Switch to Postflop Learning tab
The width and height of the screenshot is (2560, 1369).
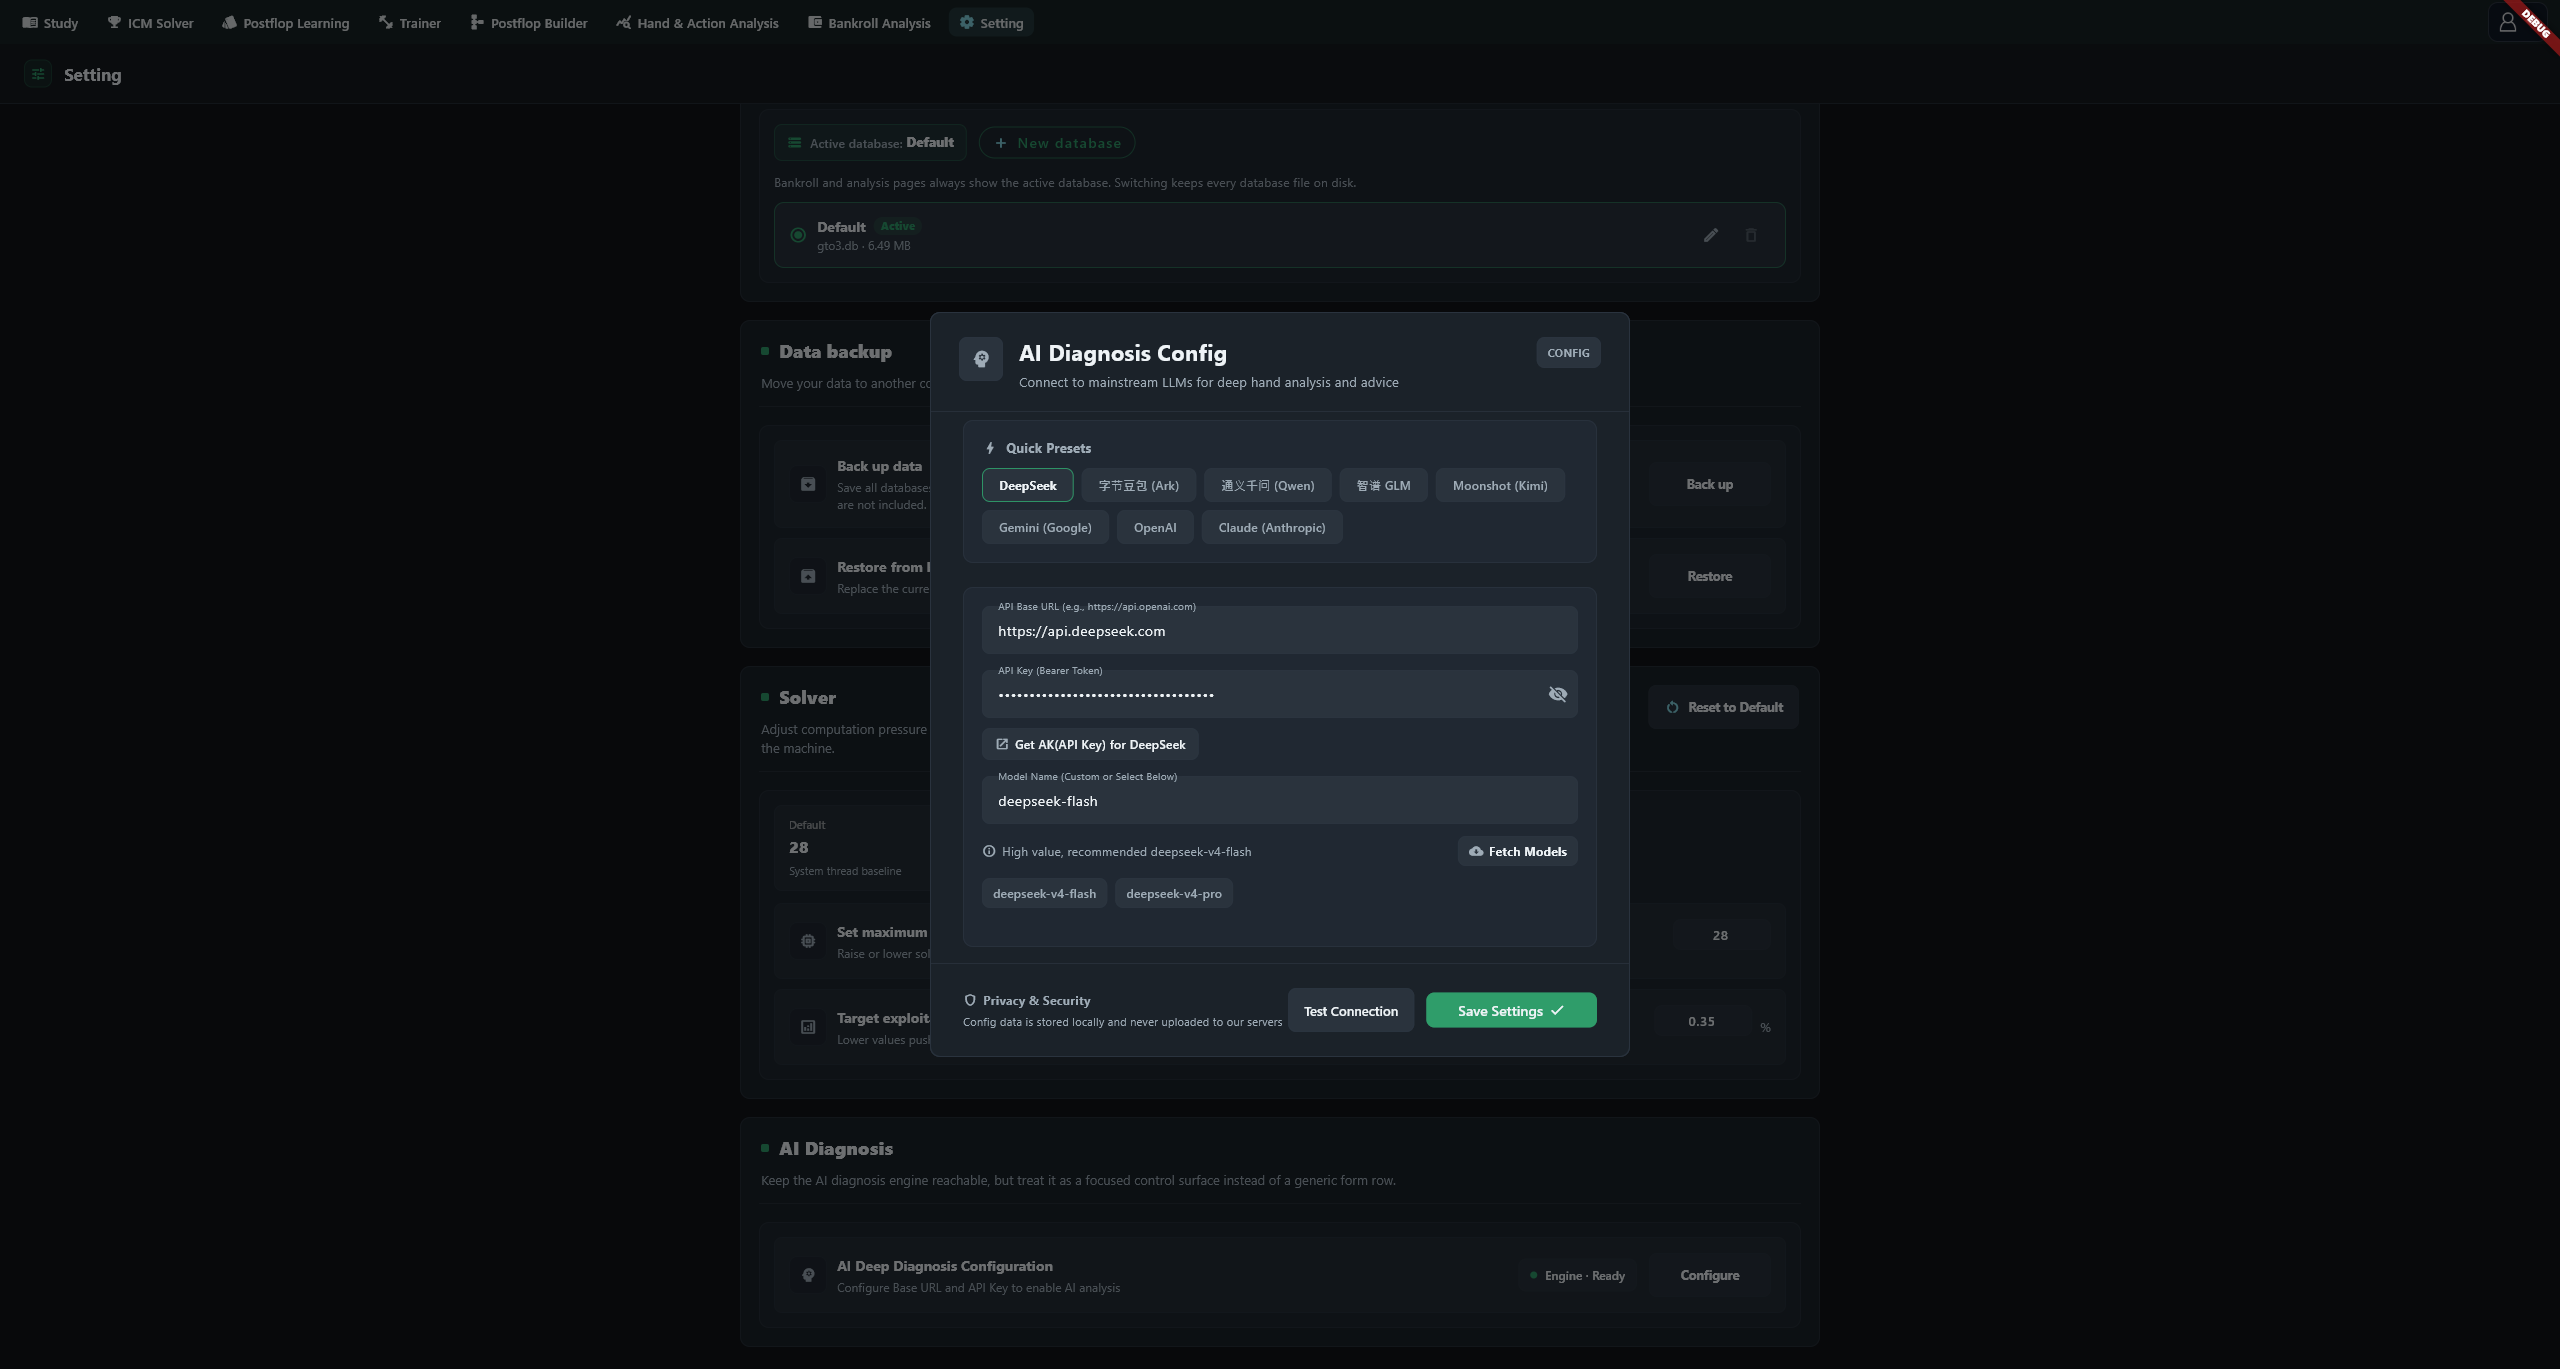point(286,22)
